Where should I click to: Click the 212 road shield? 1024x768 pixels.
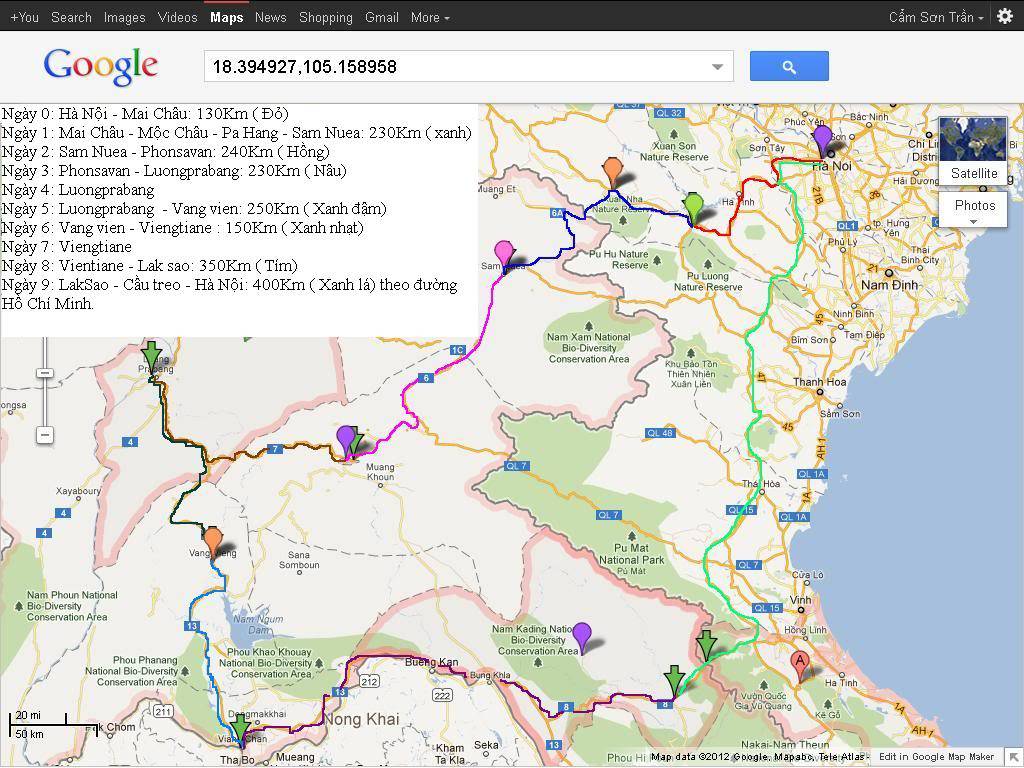click(x=370, y=681)
